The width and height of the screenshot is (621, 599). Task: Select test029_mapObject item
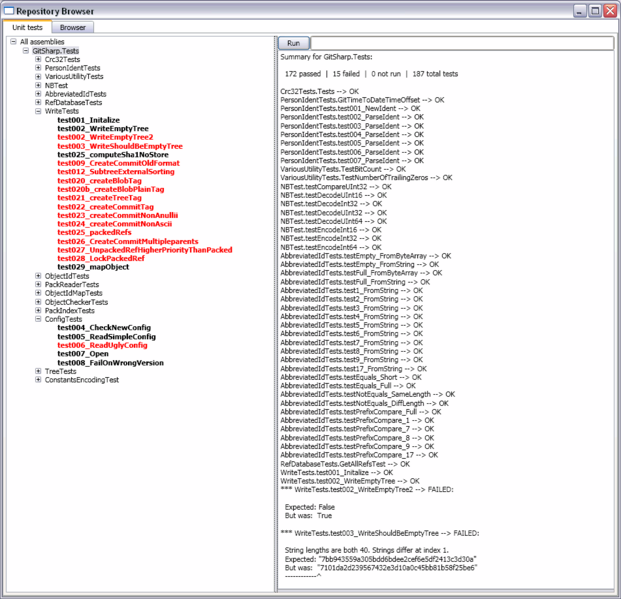93,267
